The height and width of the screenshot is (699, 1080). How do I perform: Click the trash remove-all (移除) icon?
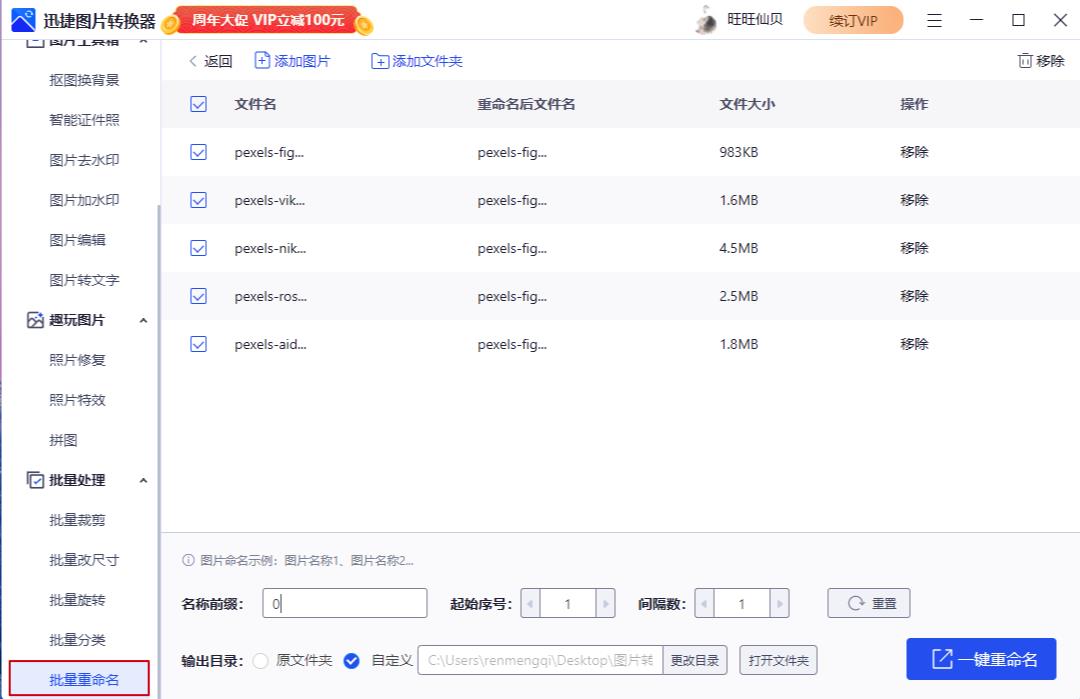click(x=1024, y=61)
